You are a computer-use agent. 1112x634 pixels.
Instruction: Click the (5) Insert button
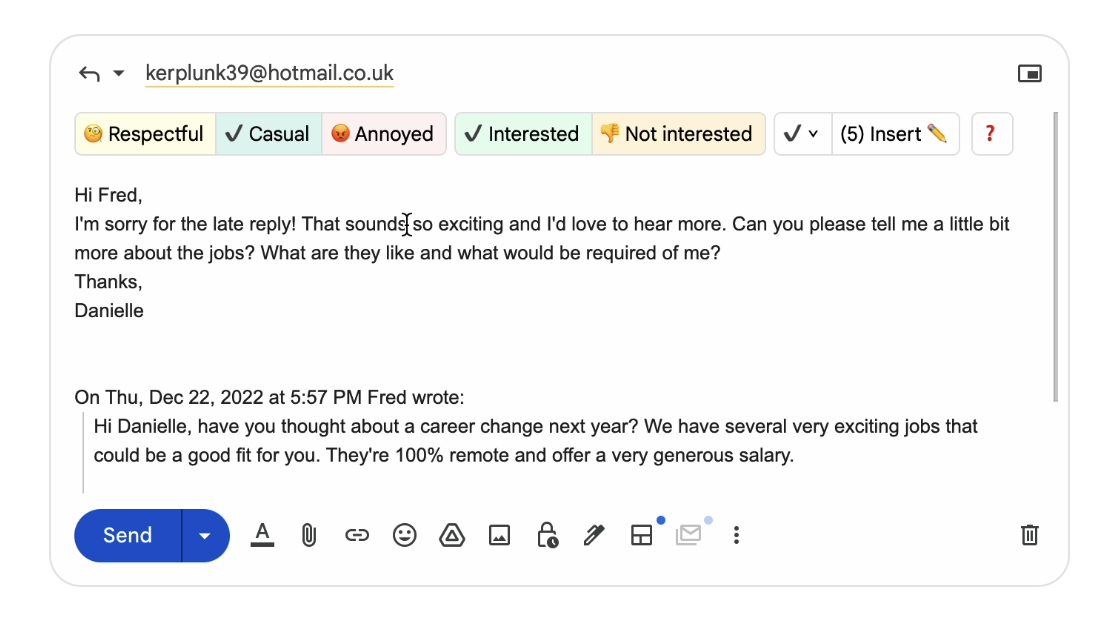point(894,134)
